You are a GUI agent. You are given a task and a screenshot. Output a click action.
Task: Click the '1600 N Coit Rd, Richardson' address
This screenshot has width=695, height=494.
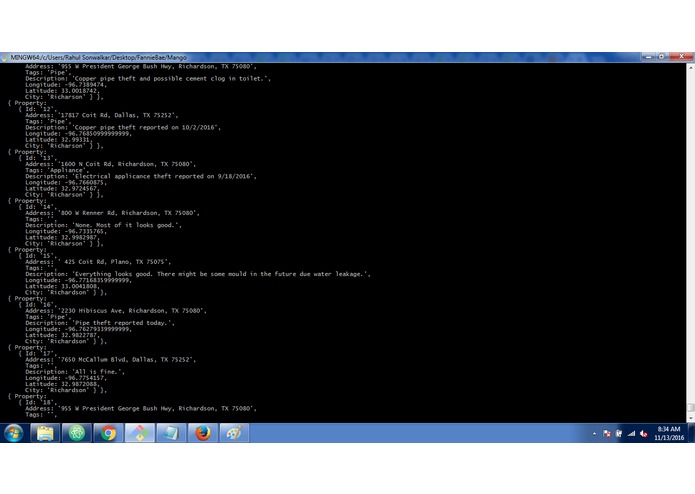(110, 164)
